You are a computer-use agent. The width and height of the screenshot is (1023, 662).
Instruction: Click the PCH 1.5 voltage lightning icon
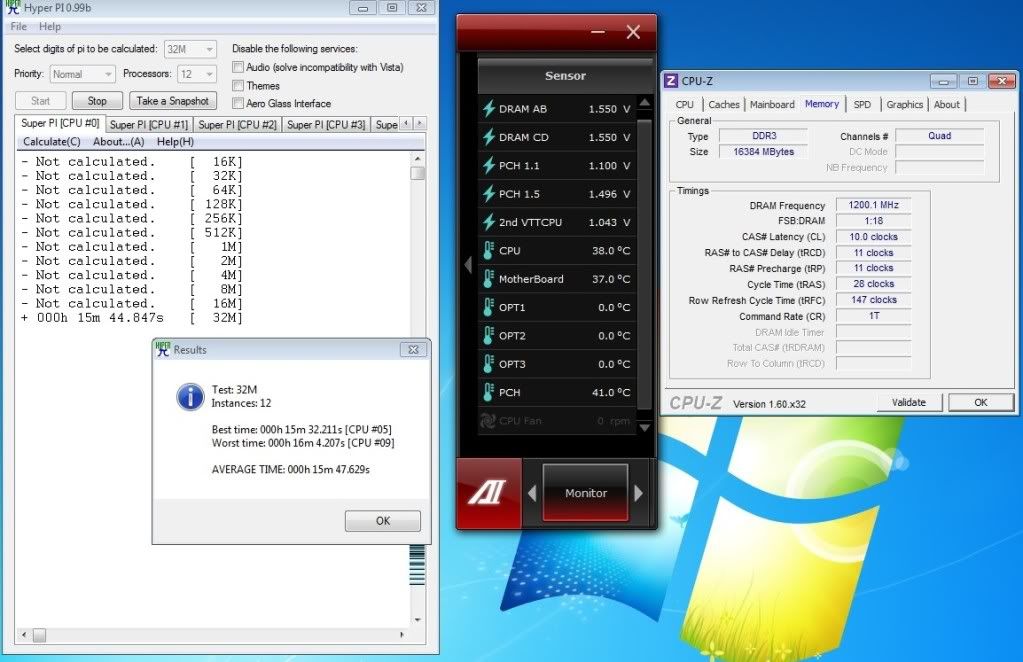coord(489,194)
